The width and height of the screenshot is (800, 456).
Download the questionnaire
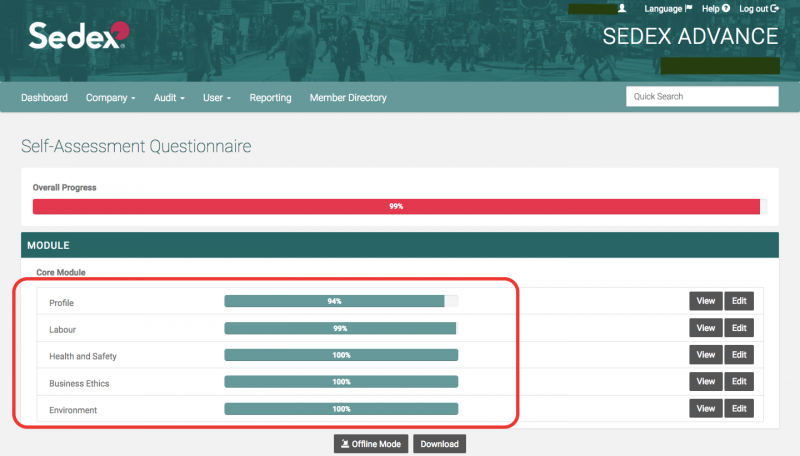pyautogui.click(x=439, y=444)
